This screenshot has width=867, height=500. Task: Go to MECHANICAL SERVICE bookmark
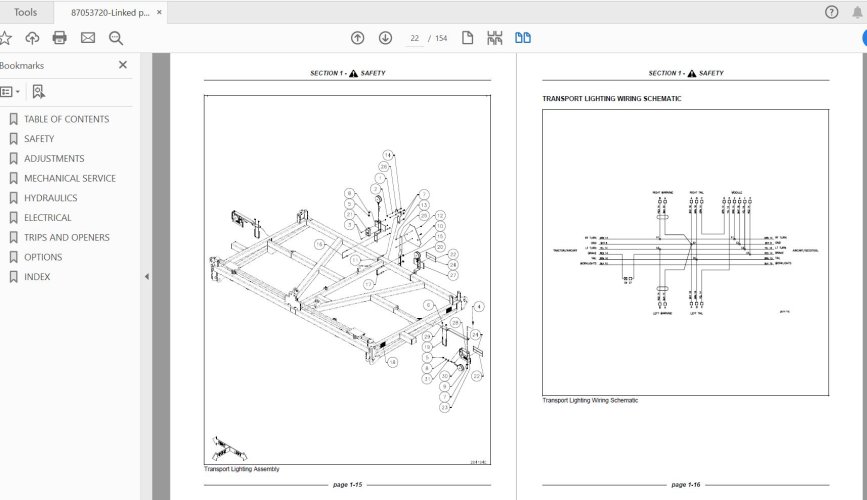(x=70, y=178)
